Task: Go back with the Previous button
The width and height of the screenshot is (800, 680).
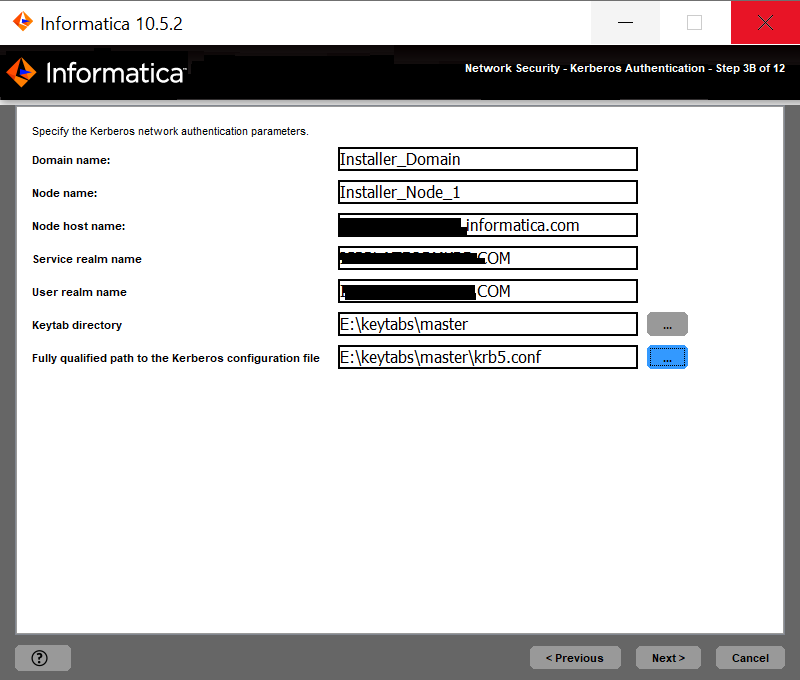Action: pyautogui.click(x=575, y=658)
